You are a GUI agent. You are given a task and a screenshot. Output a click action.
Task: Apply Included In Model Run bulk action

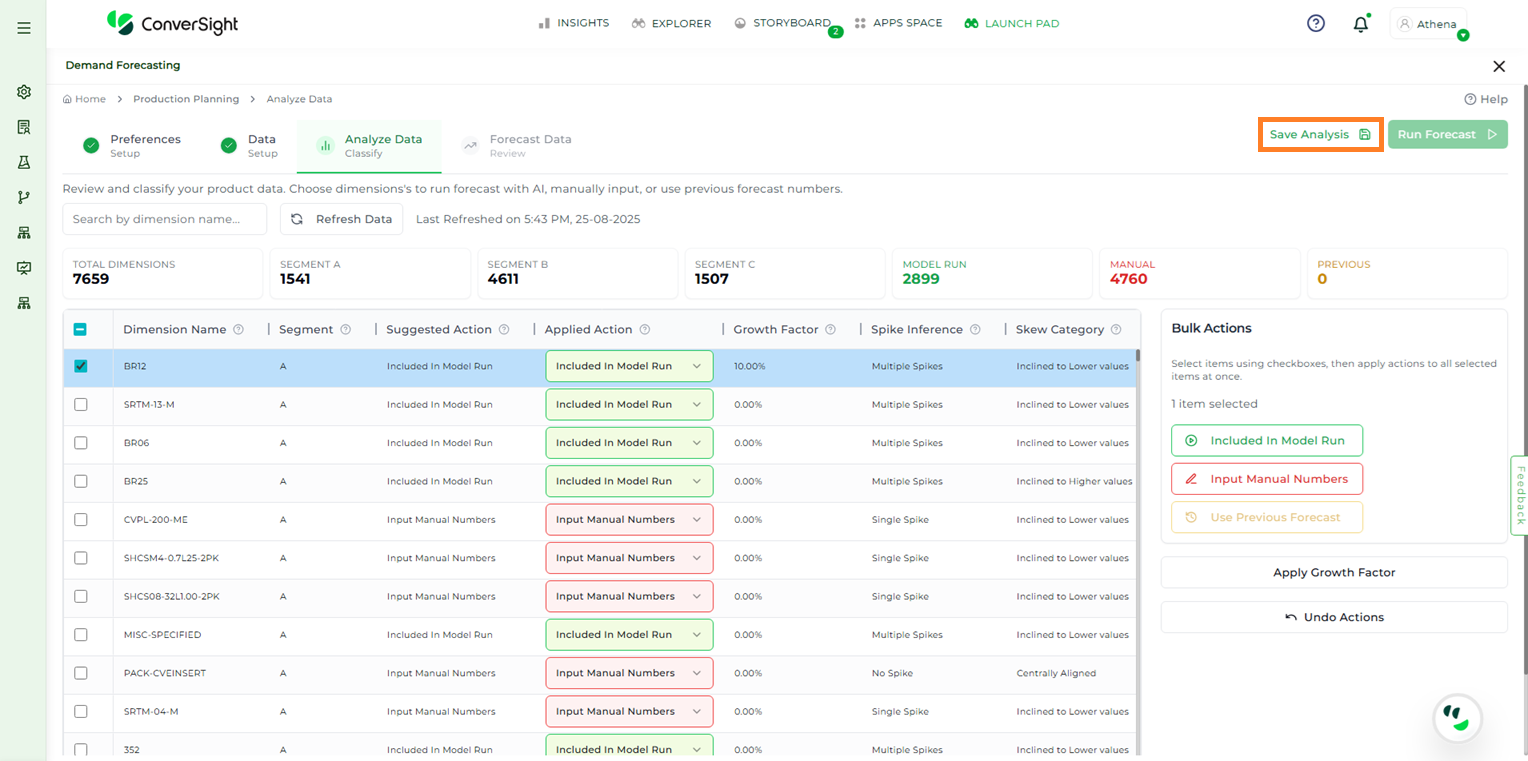[1266, 440]
